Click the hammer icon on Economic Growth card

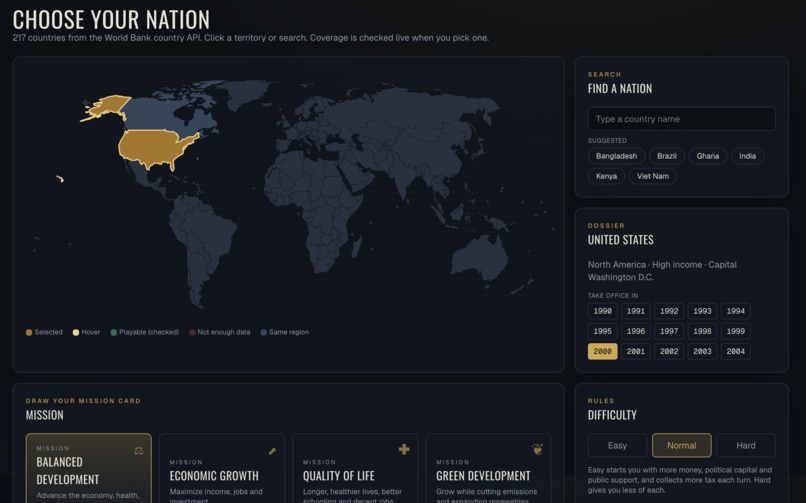(272, 451)
